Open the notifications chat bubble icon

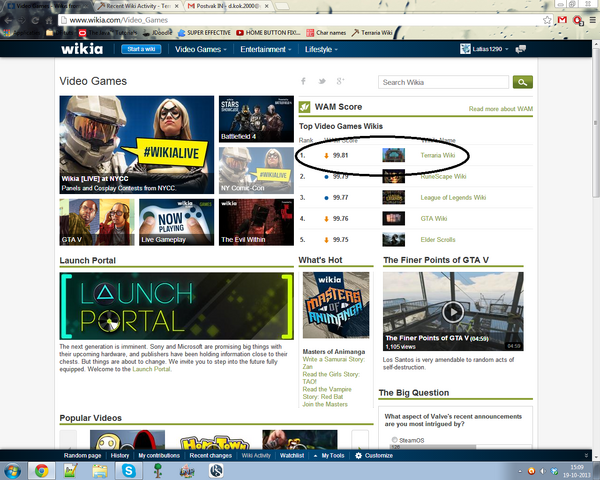click(521, 49)
